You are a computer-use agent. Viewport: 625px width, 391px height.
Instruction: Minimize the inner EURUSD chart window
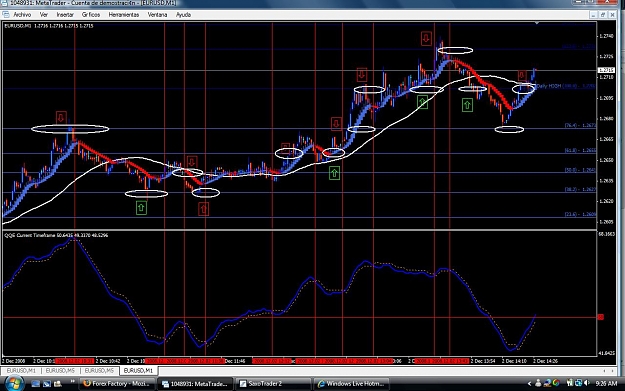(x=594, y=15)
